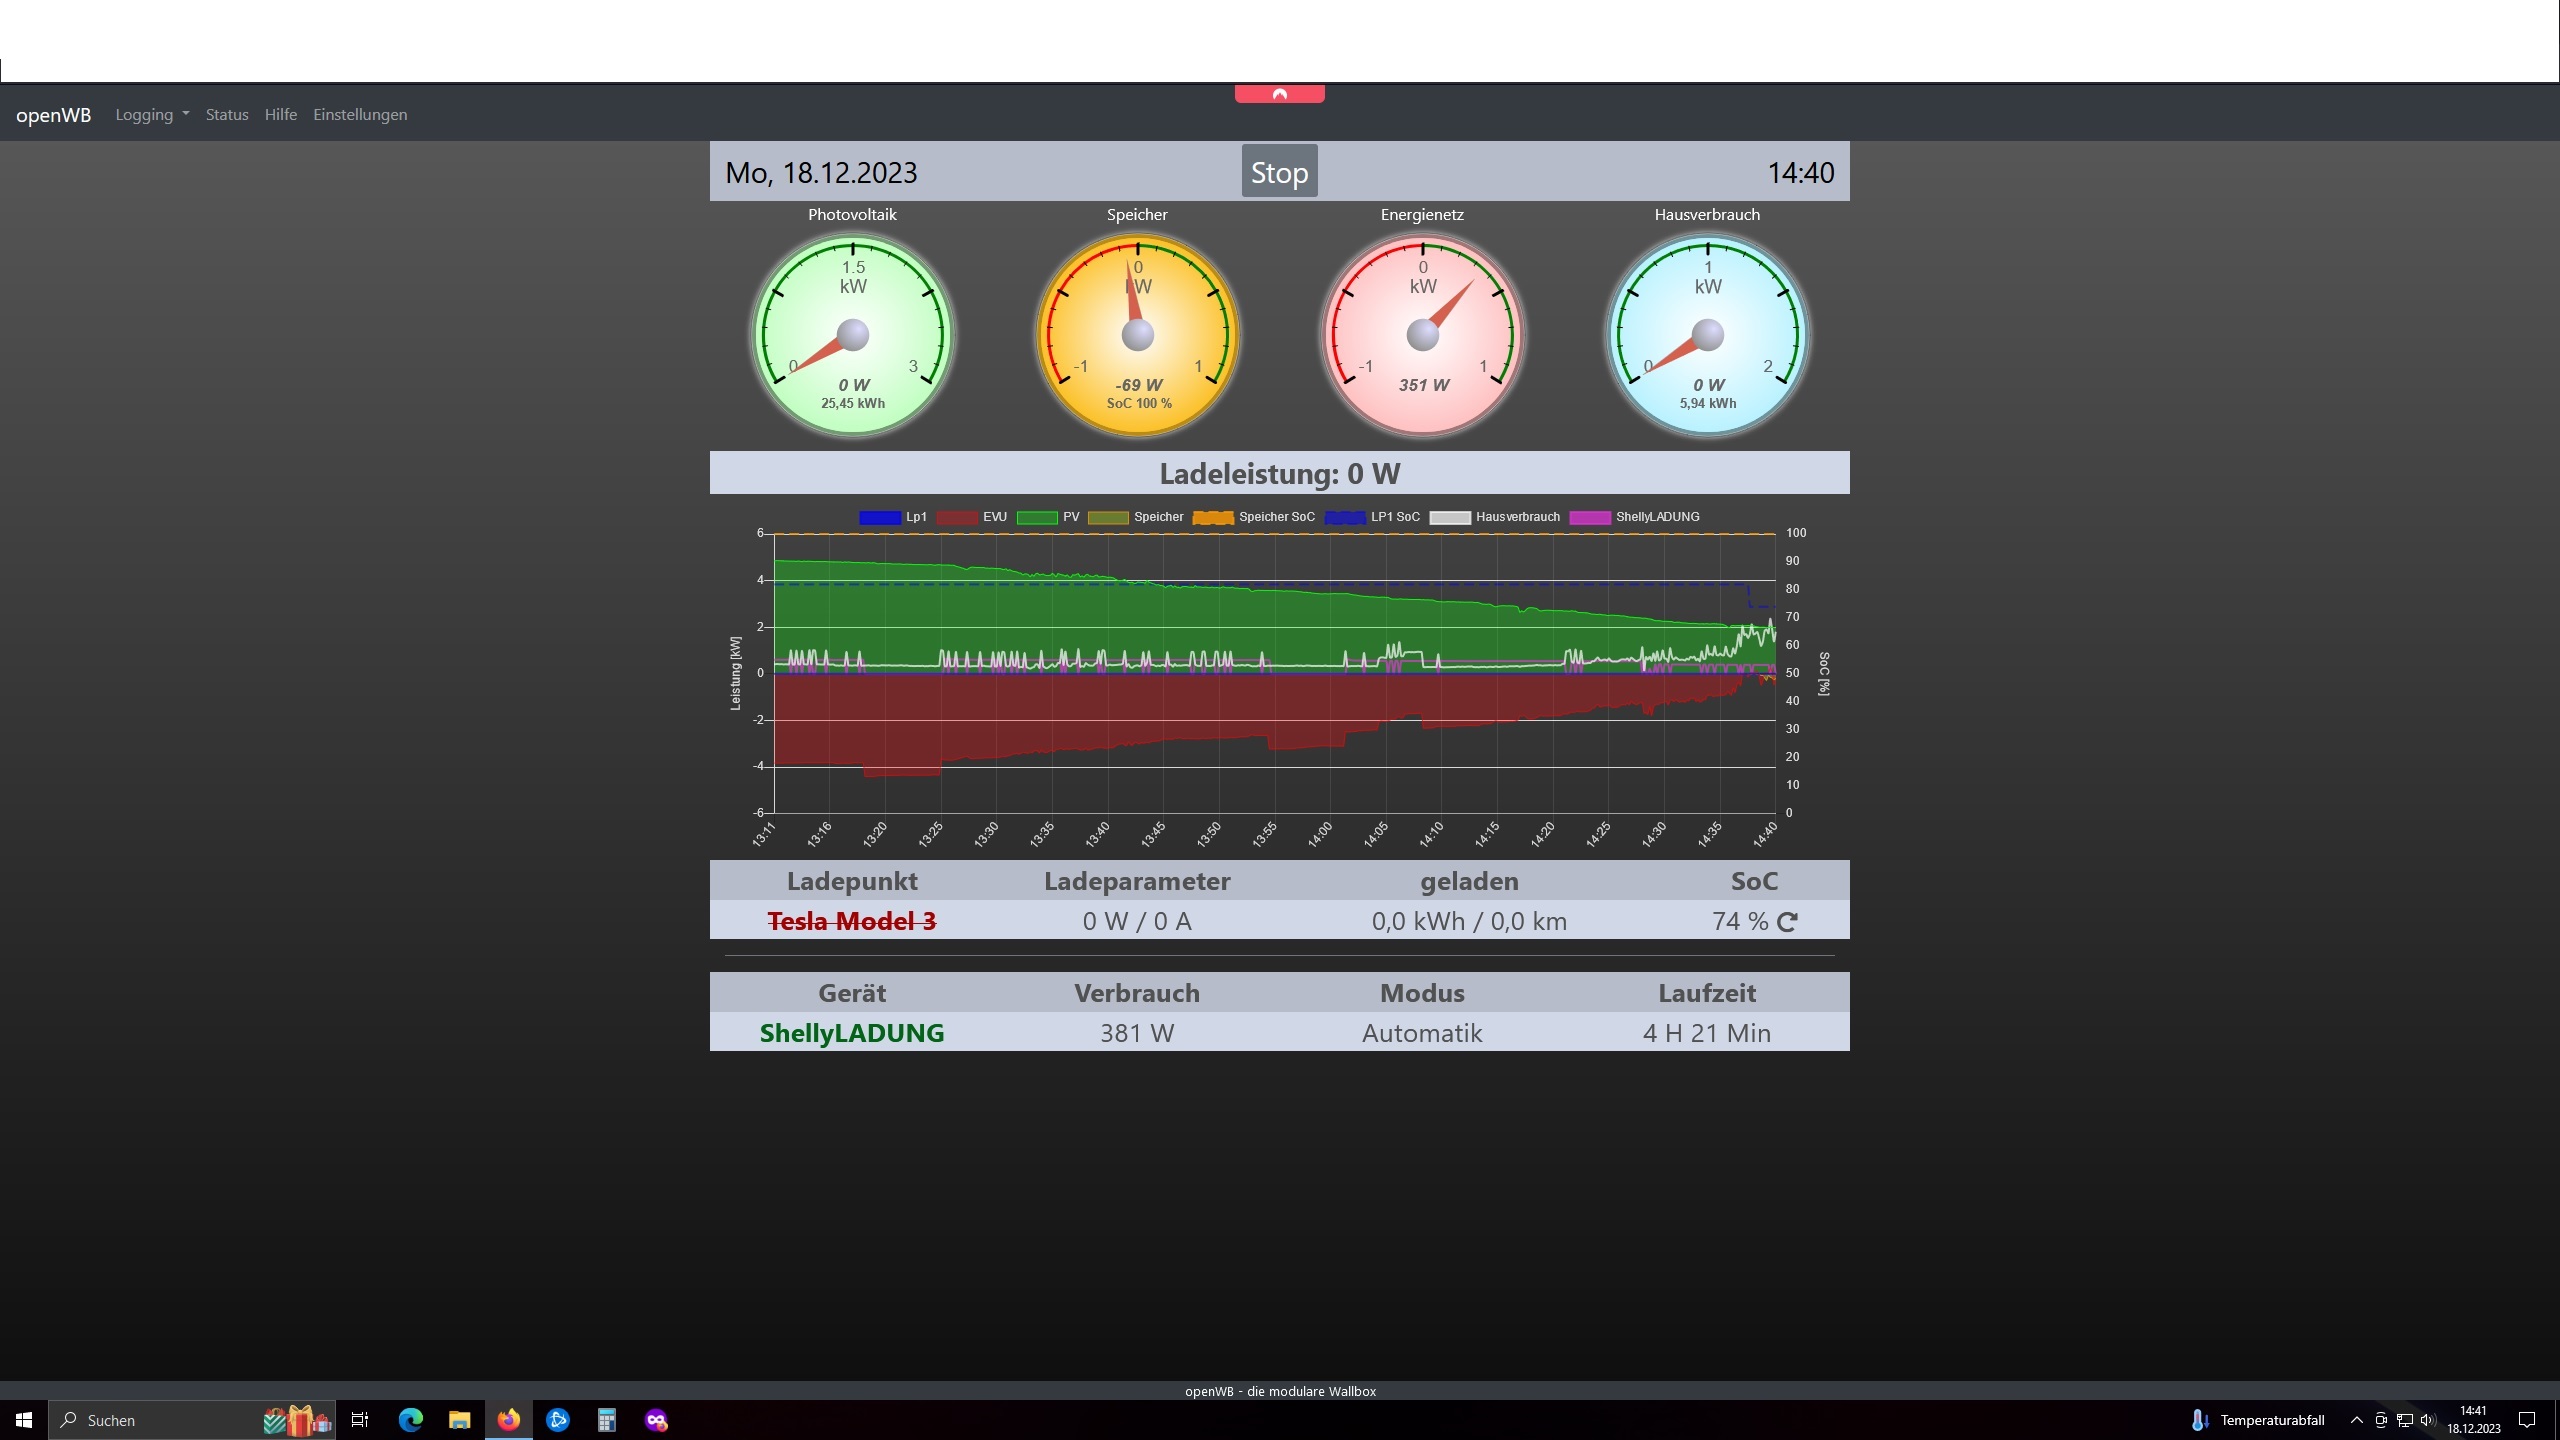Hide the PV series in the chart legend

tap(1037, 517)
